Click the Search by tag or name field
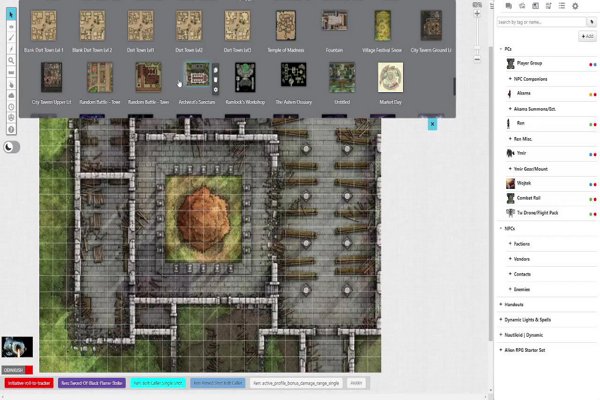 (x=541, y=22)
